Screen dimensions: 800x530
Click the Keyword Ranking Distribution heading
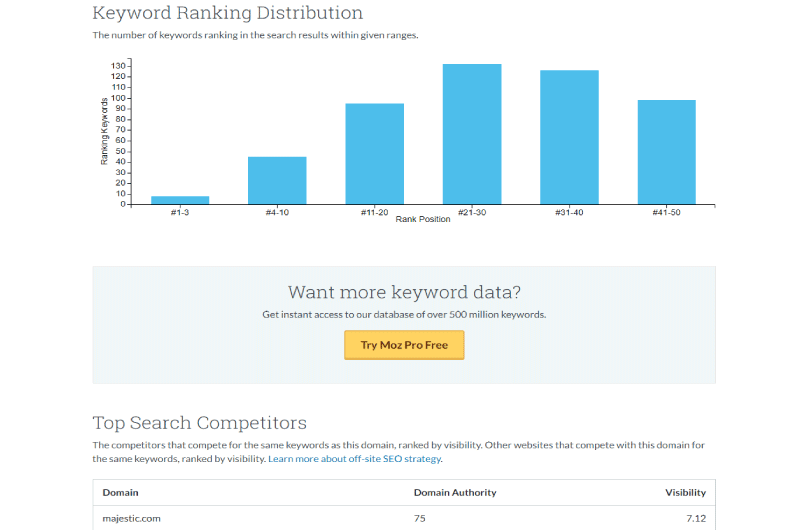[228, 13]
